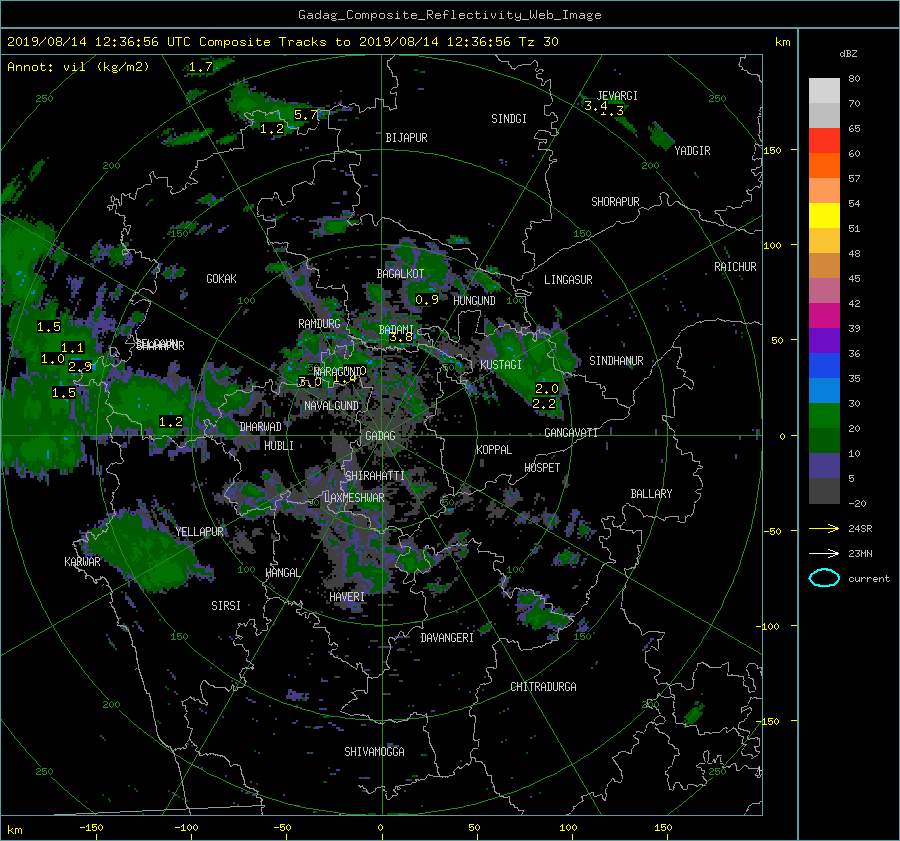Click the BALLARY city label

[651, 494]
